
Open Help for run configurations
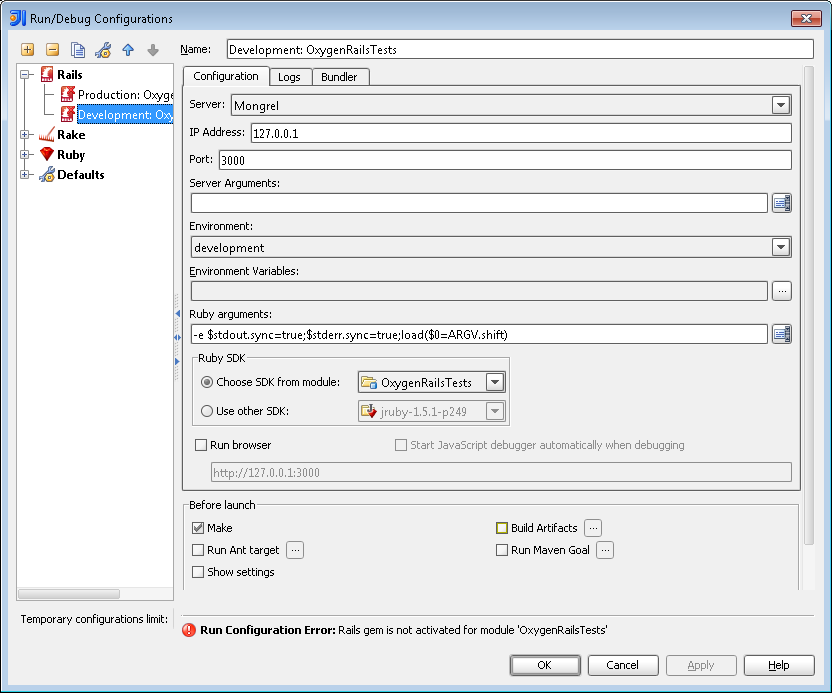point(779,665)
